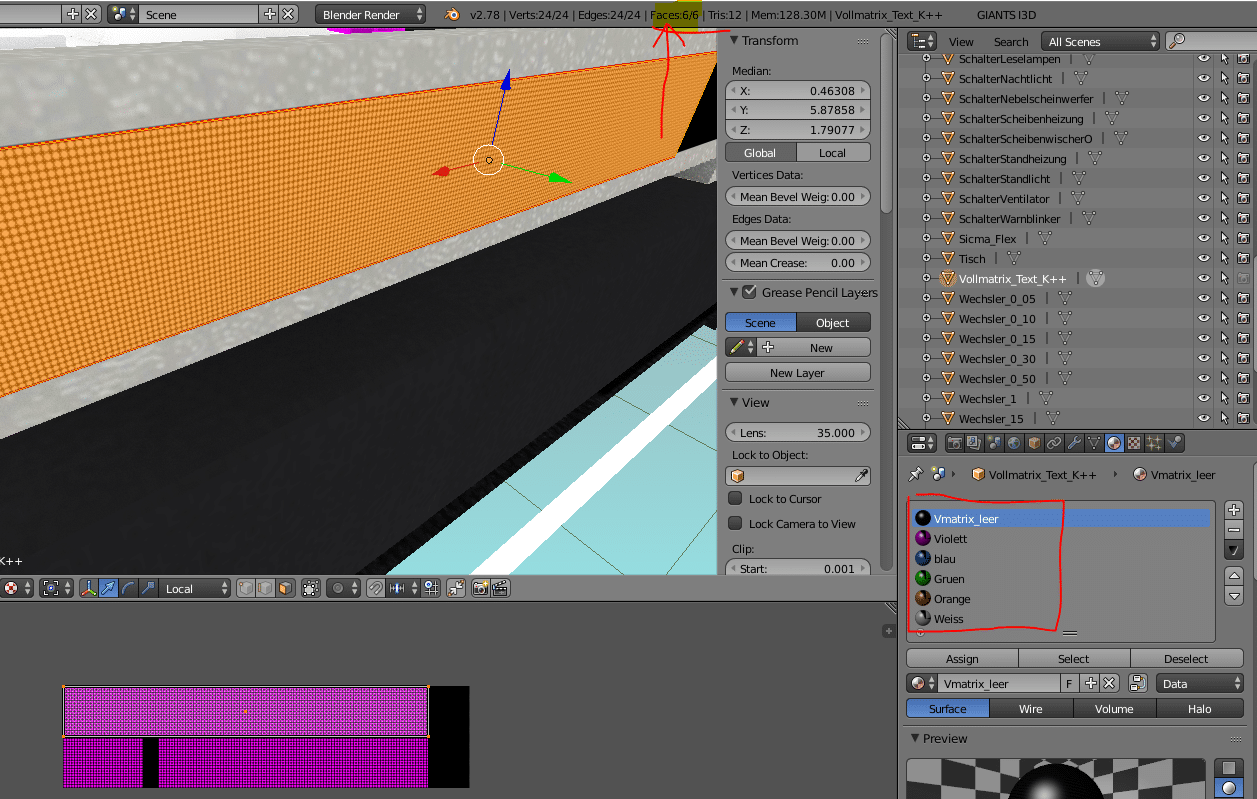Open the Modifiers wrench properties tab
Viewport: 1257px width, 799px height.
1074,443
